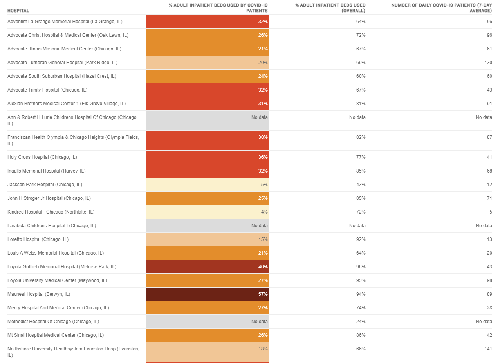
Task: Select the Mt Sinai Hospital Medical Center row name
Action: click(56, 335)
